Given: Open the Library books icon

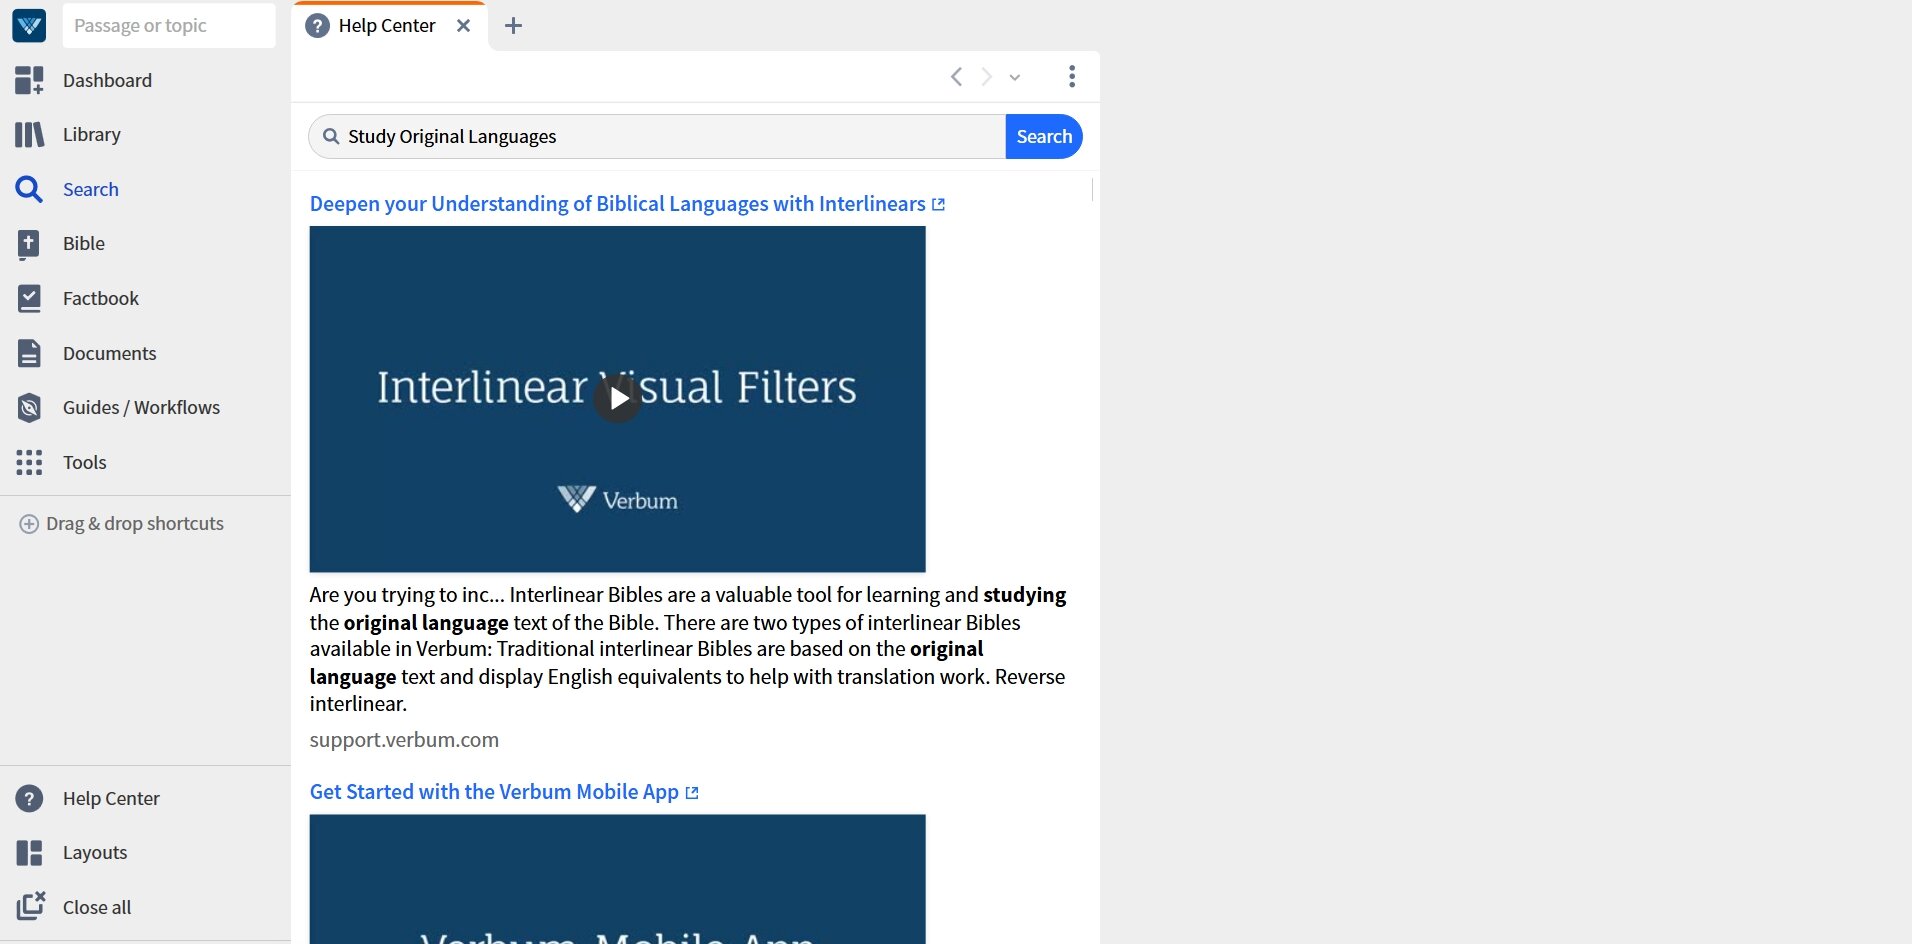Looking at the screenshot, I should click(x=29, y=134).
